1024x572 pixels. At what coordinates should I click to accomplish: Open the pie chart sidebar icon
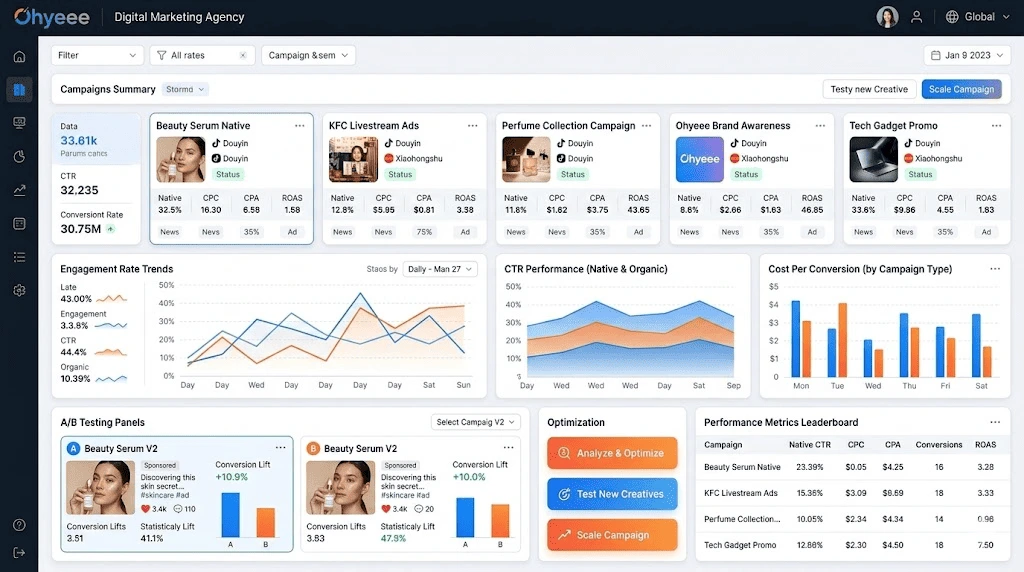tap(20, 157)
